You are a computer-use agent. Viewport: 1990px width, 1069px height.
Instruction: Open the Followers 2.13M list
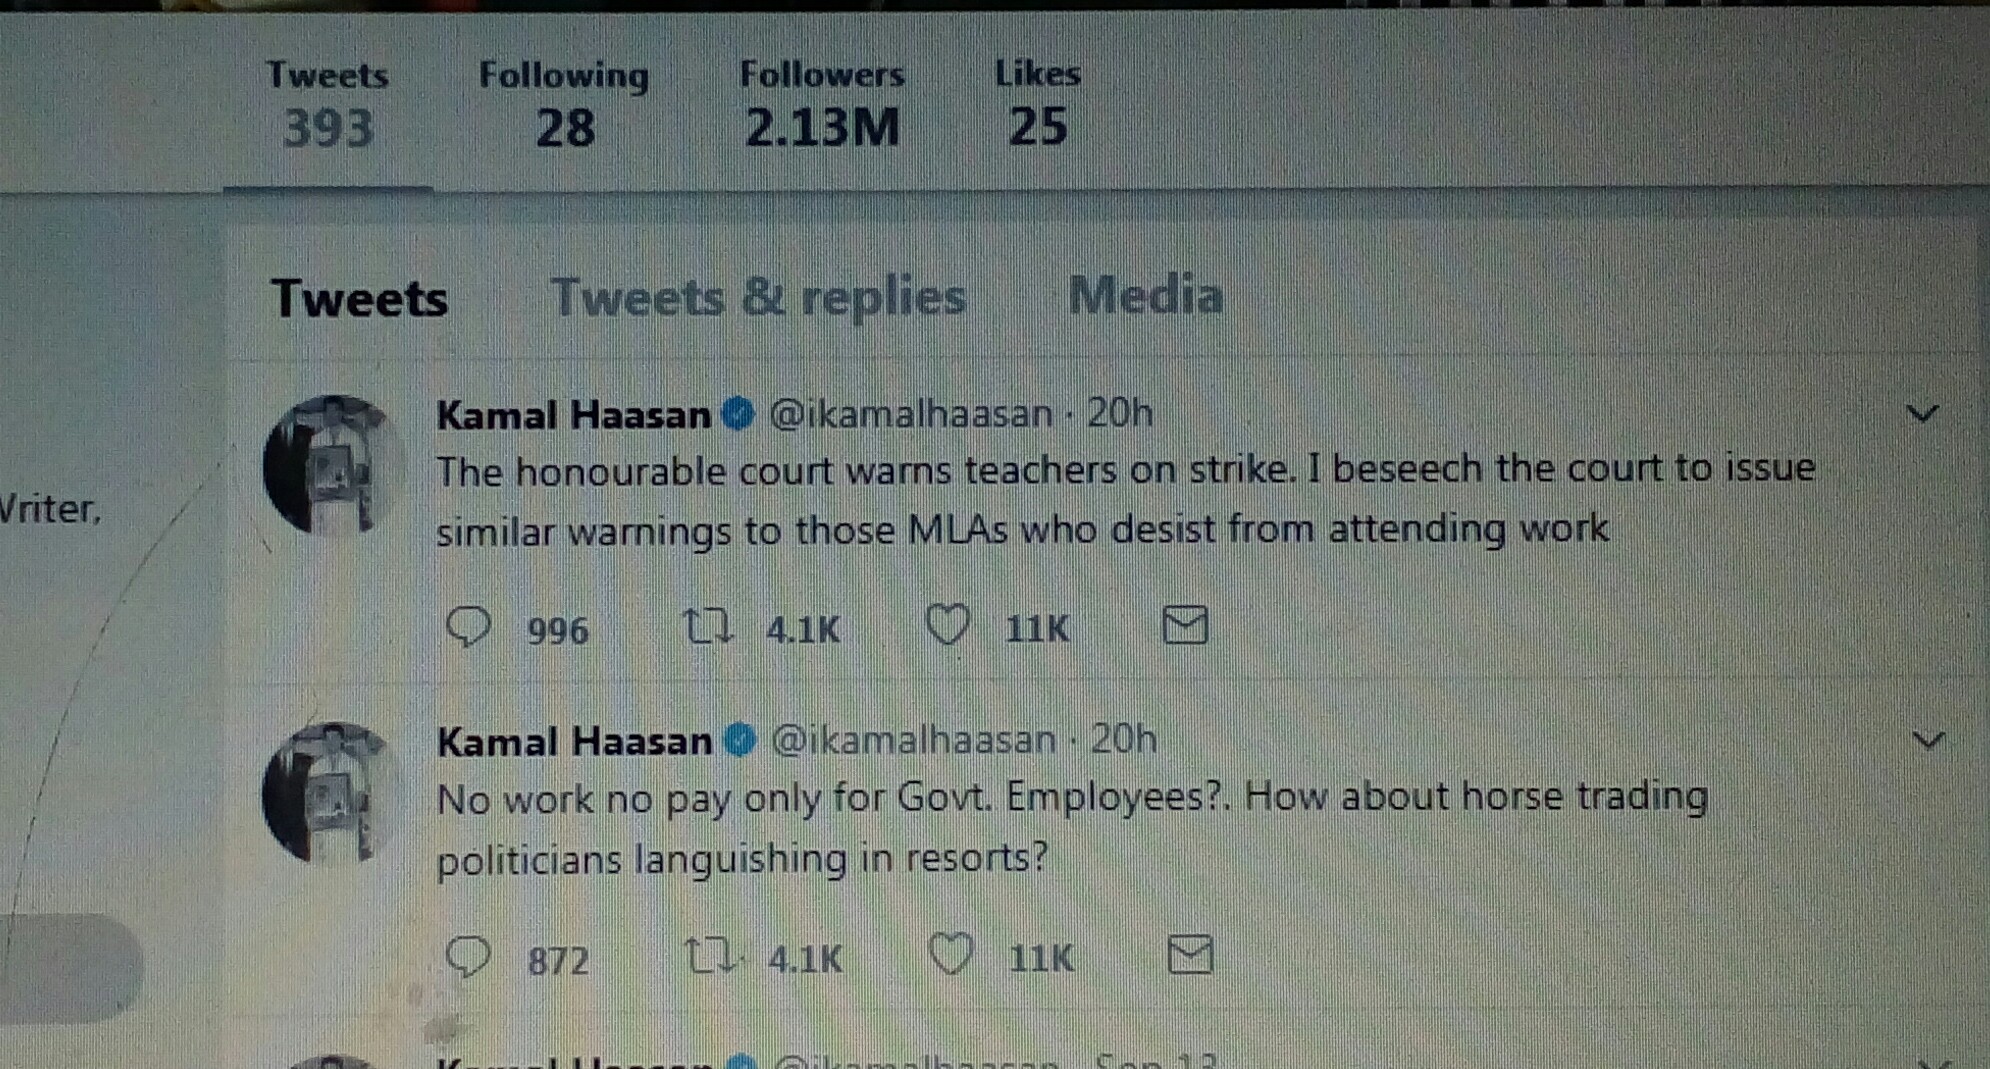tap(822, 103)
